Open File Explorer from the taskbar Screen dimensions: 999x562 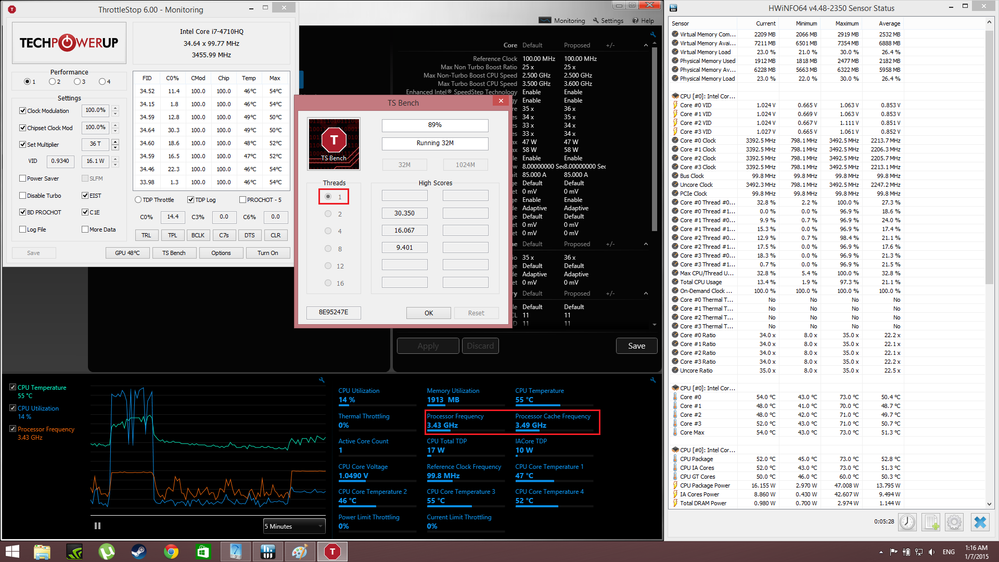42,552
